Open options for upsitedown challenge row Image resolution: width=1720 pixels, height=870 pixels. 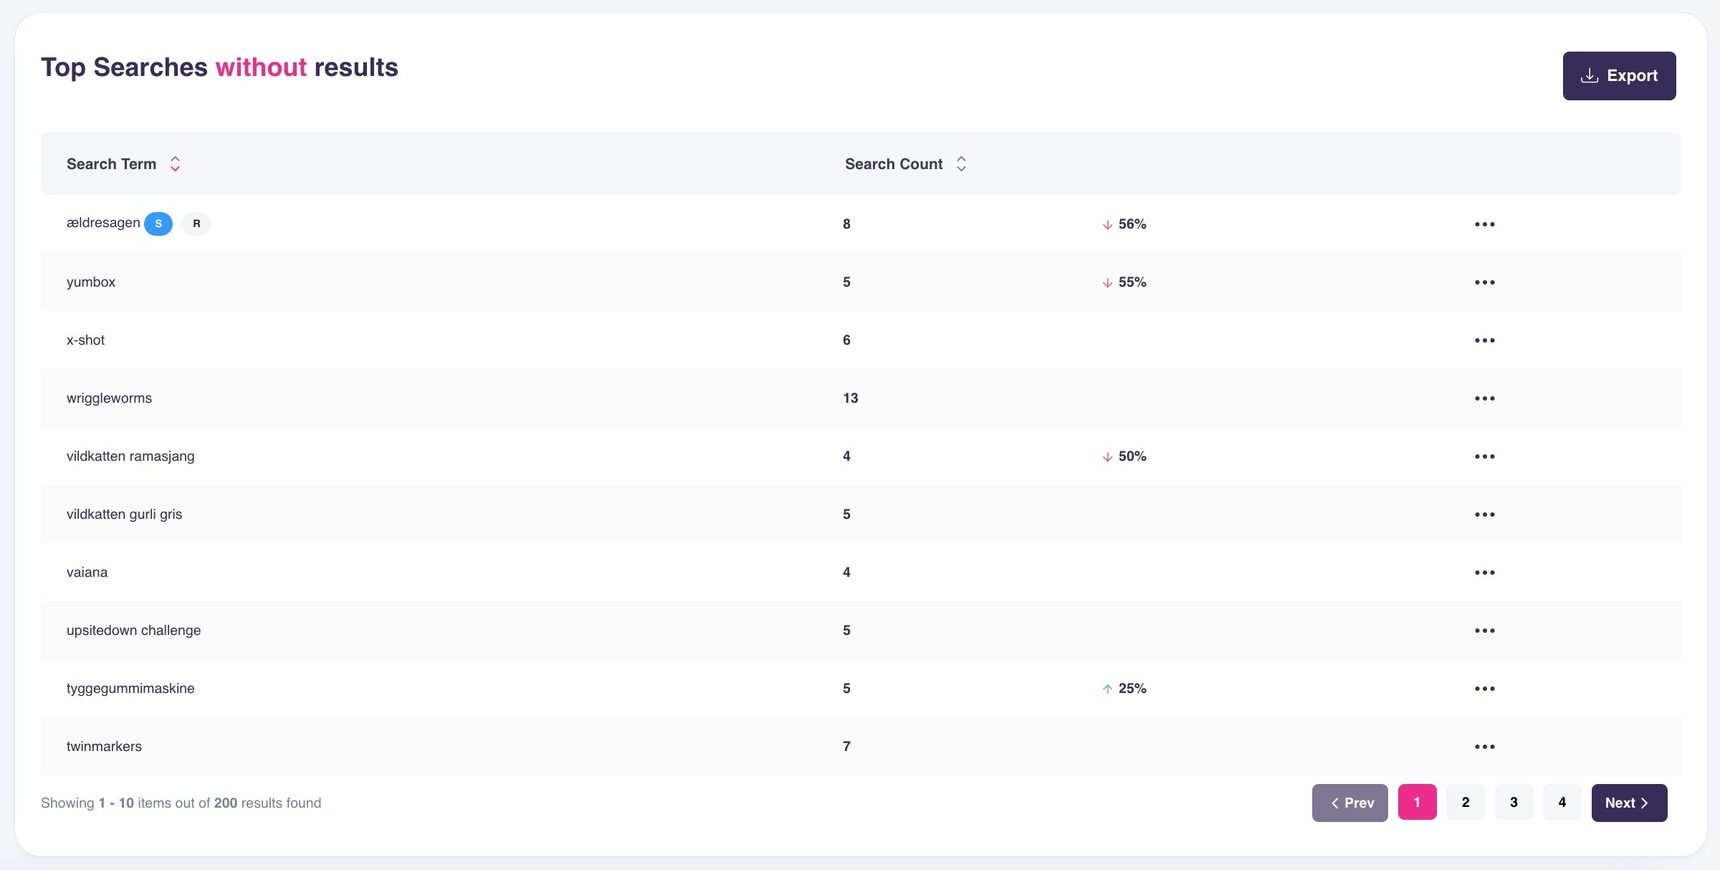1484,630
